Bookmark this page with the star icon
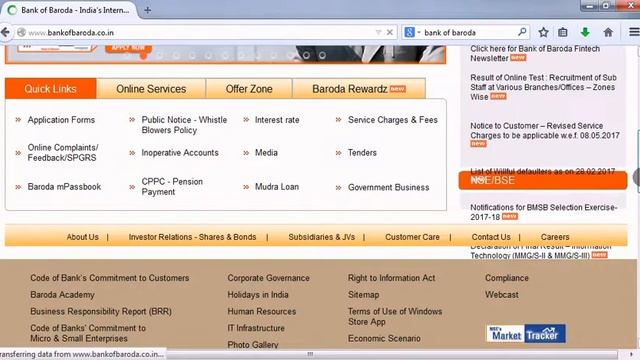Viewport: 640px width, 360px height. [543, 32]
